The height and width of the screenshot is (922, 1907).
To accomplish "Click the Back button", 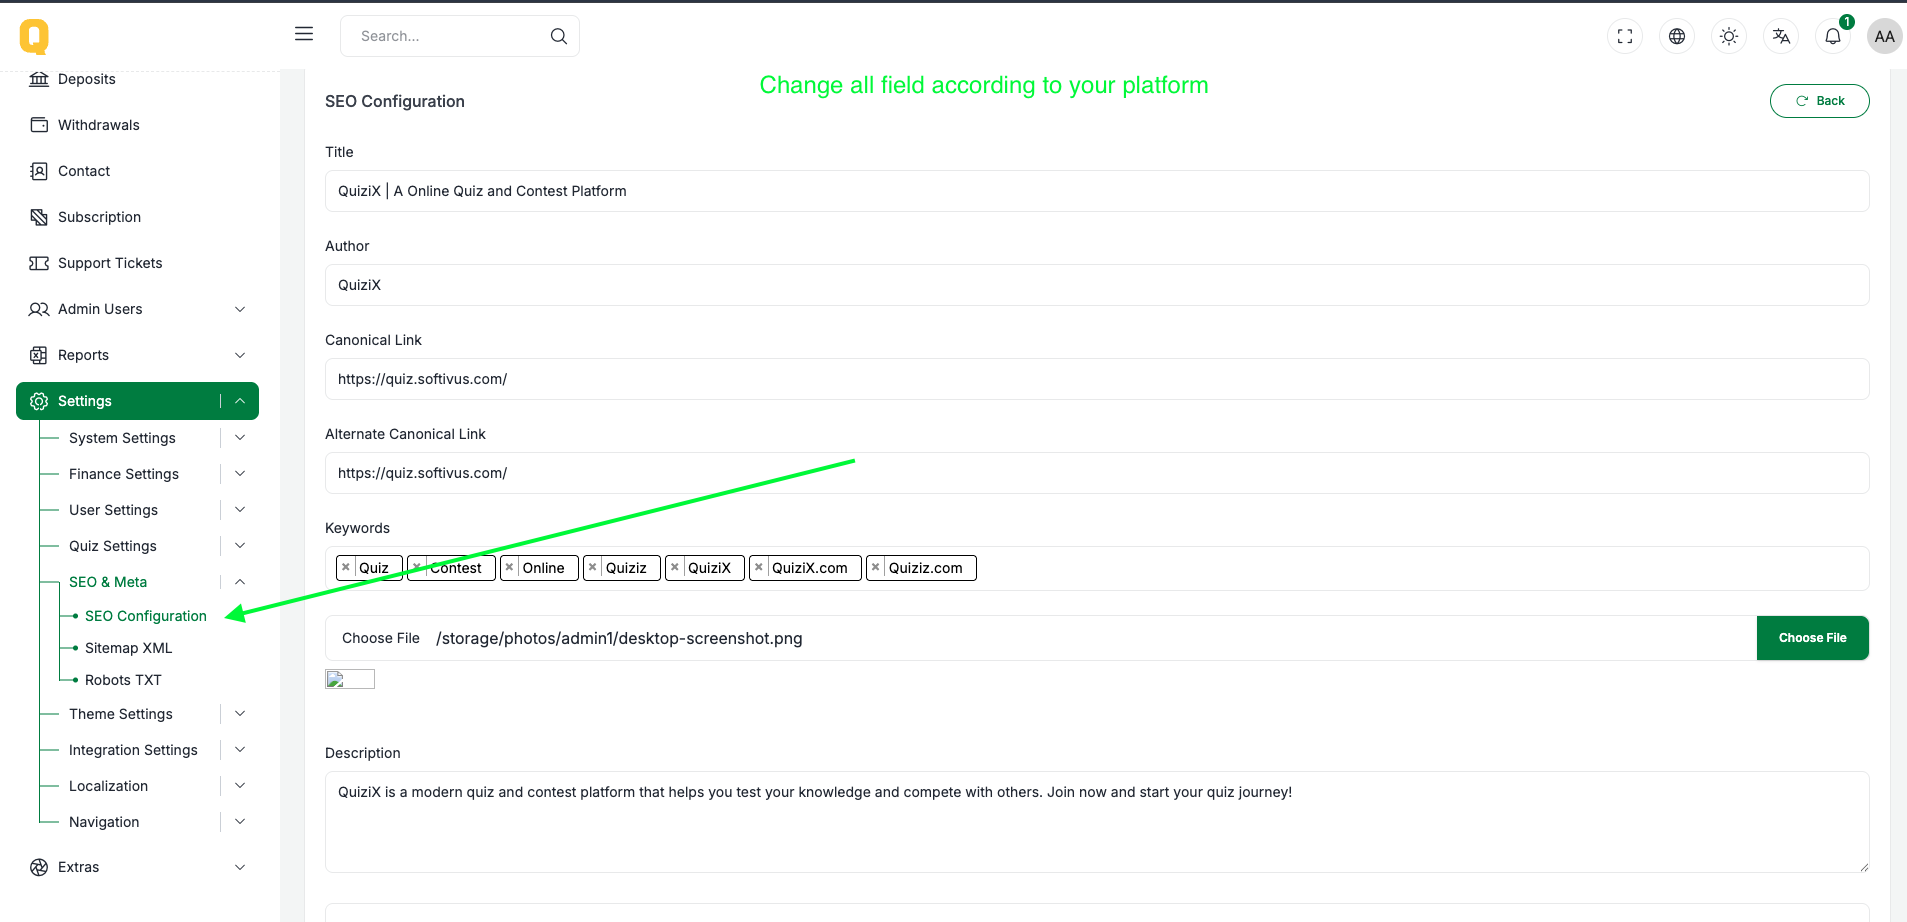I will coord(1819,101).
